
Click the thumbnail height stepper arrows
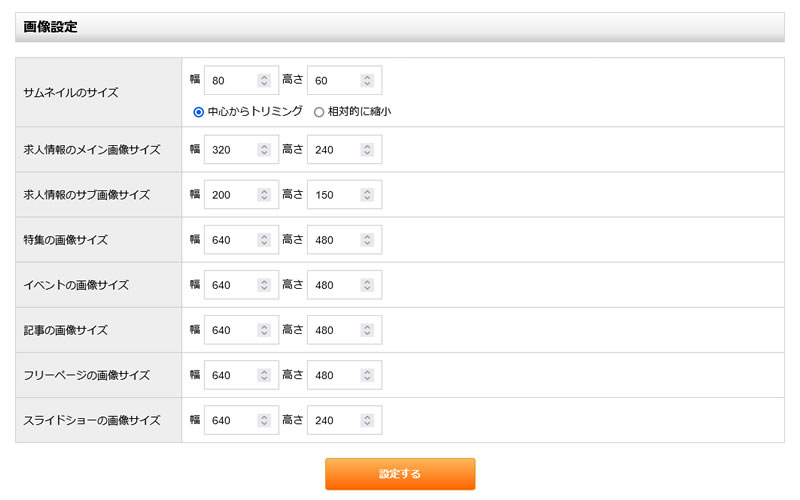tap(367, 80)
